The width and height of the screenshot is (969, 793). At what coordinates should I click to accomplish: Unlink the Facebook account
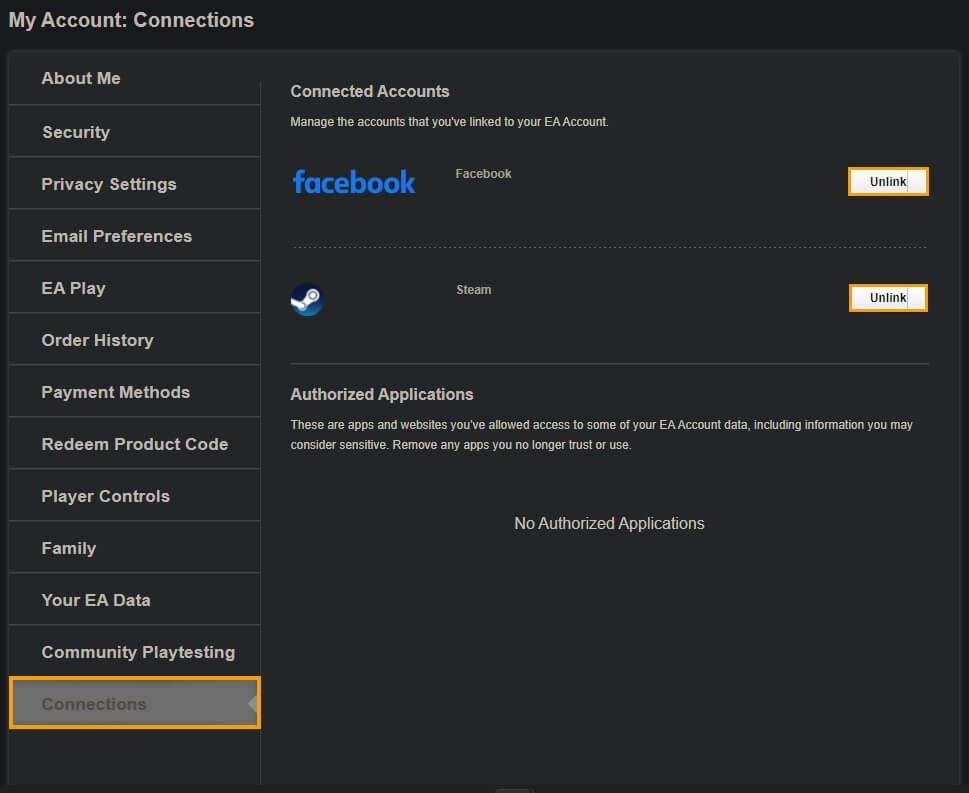[888, 181]
